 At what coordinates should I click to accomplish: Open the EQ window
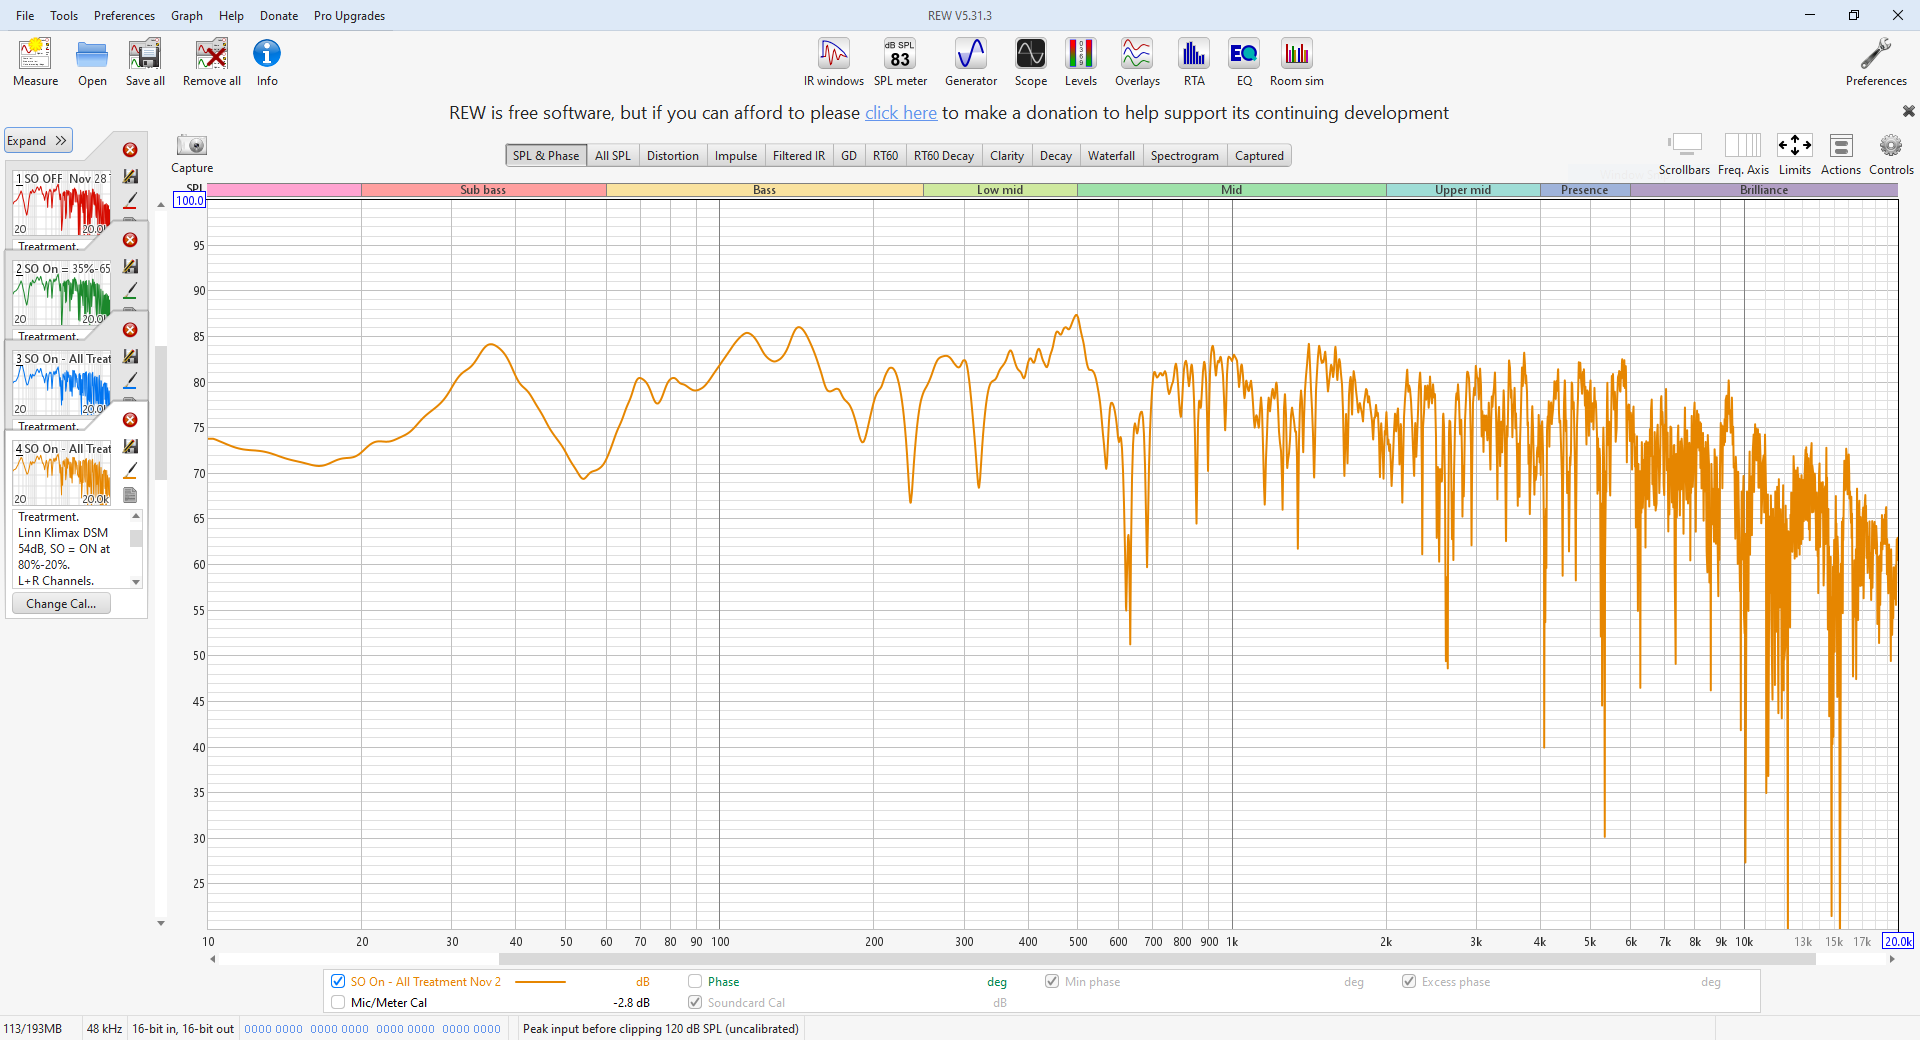coord(1243,62)
